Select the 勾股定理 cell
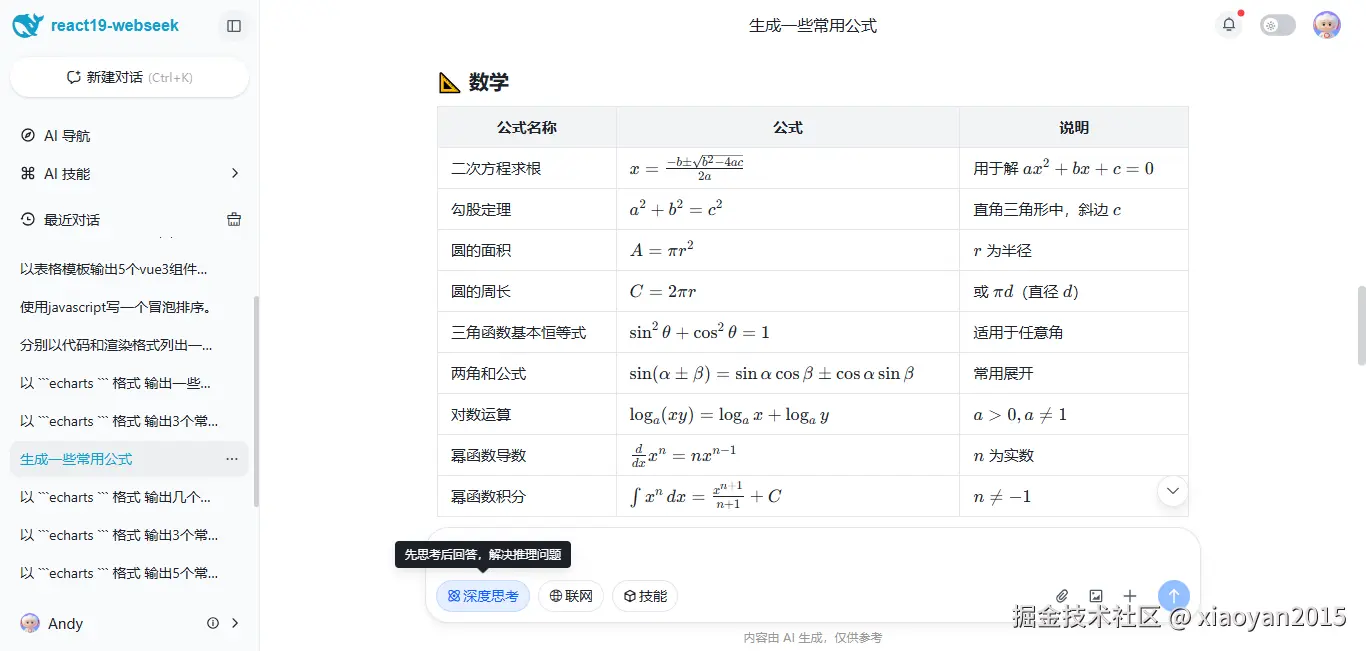Image resolution: width=1366 pixels, height=651 pixels. point(527,209)
